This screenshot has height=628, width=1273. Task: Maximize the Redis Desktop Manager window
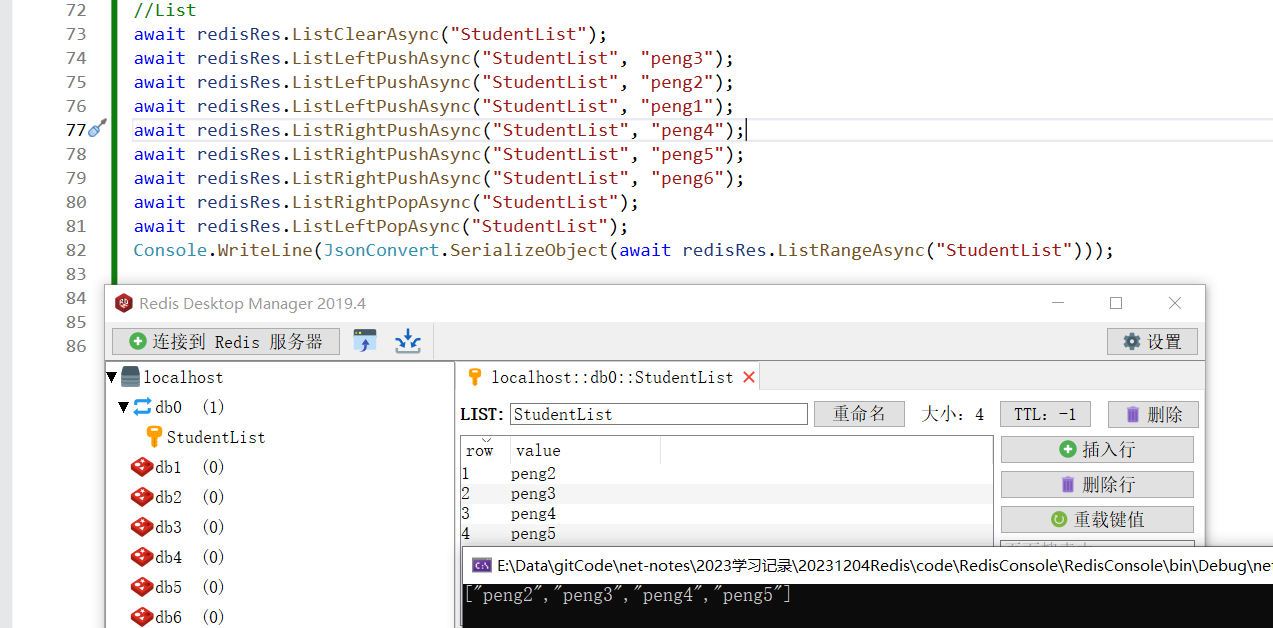pos(1116,303)
